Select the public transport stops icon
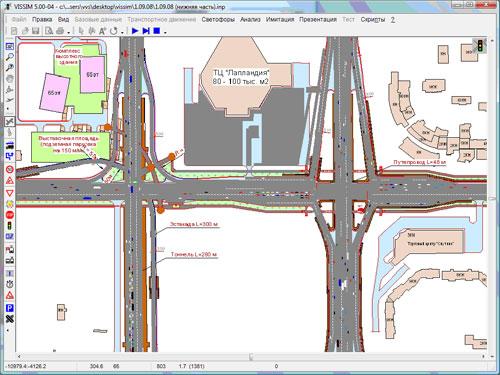500x375 pixels. click(10, 249)
